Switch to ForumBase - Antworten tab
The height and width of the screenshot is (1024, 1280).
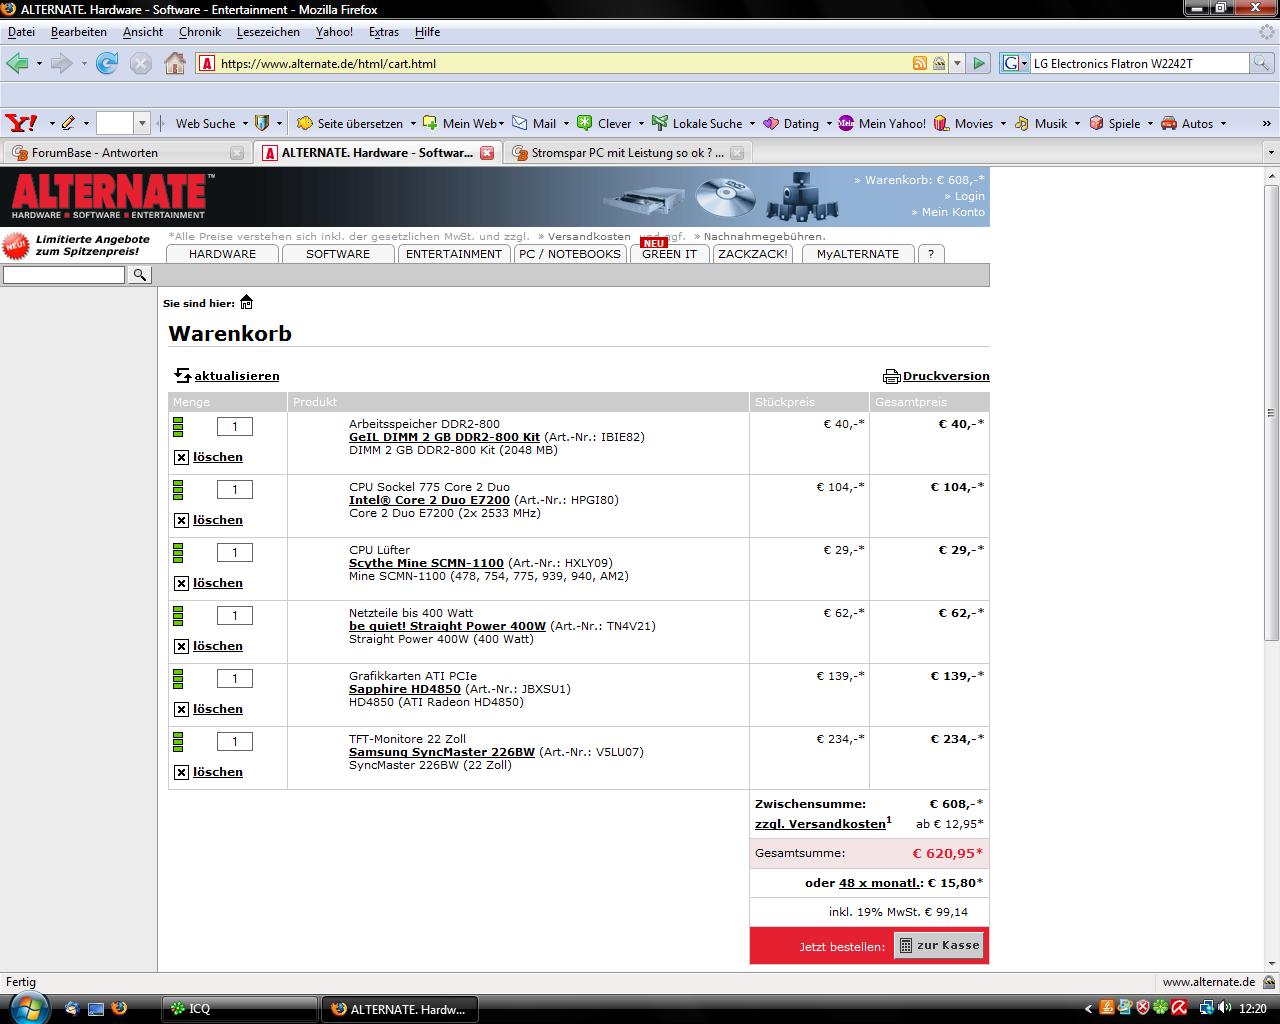(126, 153)
